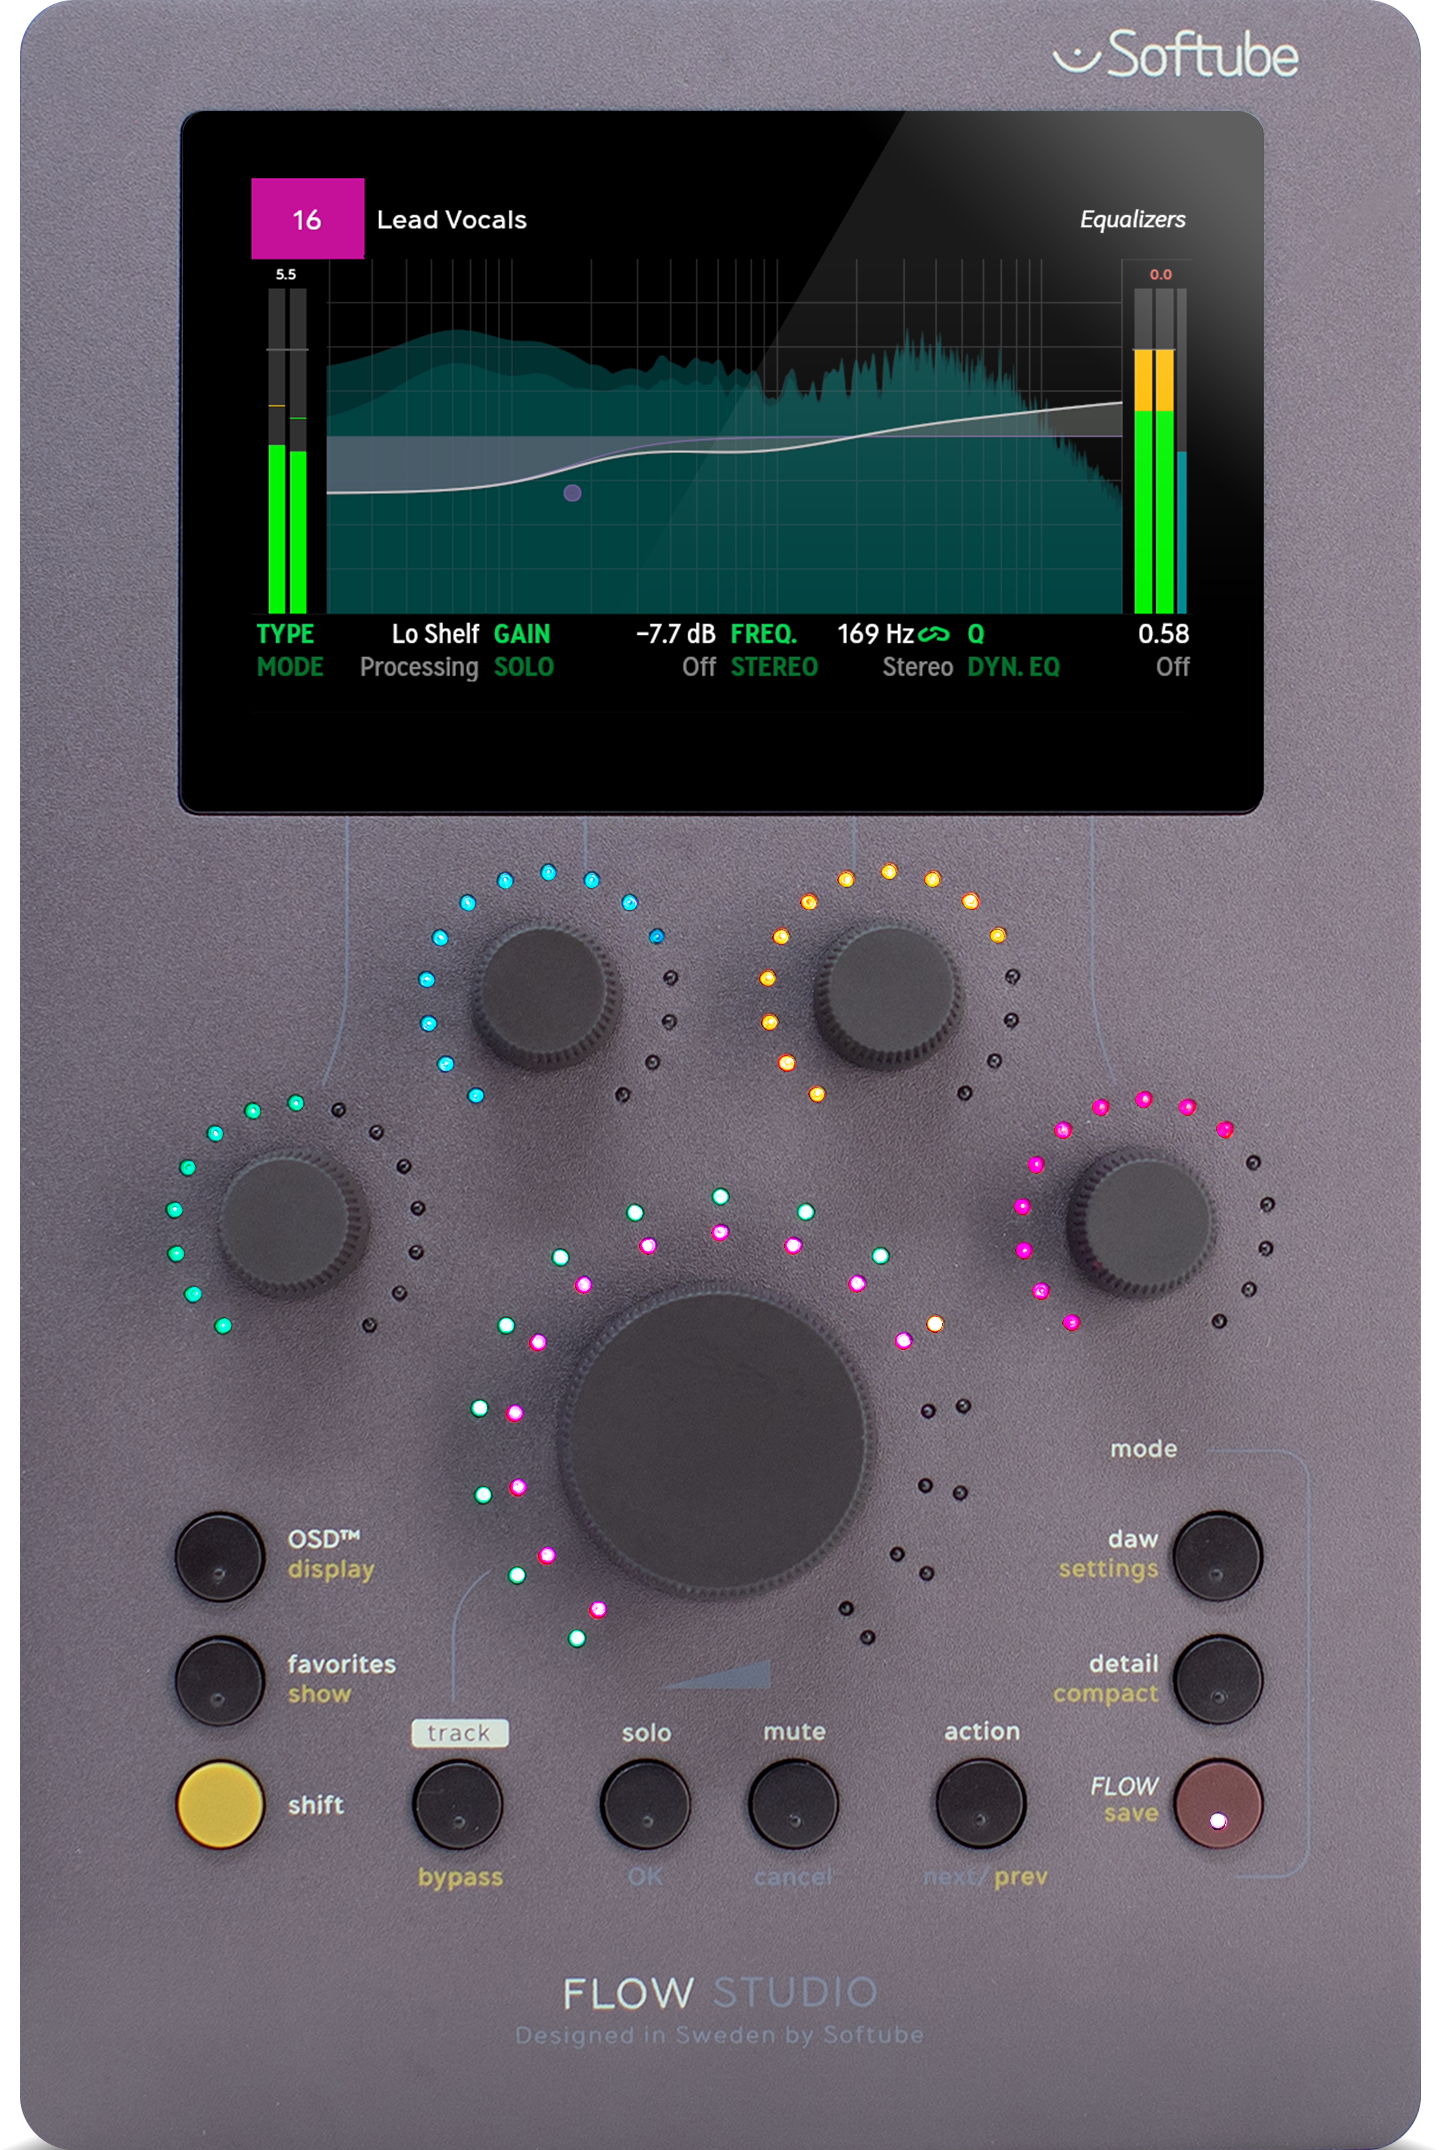
Task: Click the Softube logo
Action: 1175,54
